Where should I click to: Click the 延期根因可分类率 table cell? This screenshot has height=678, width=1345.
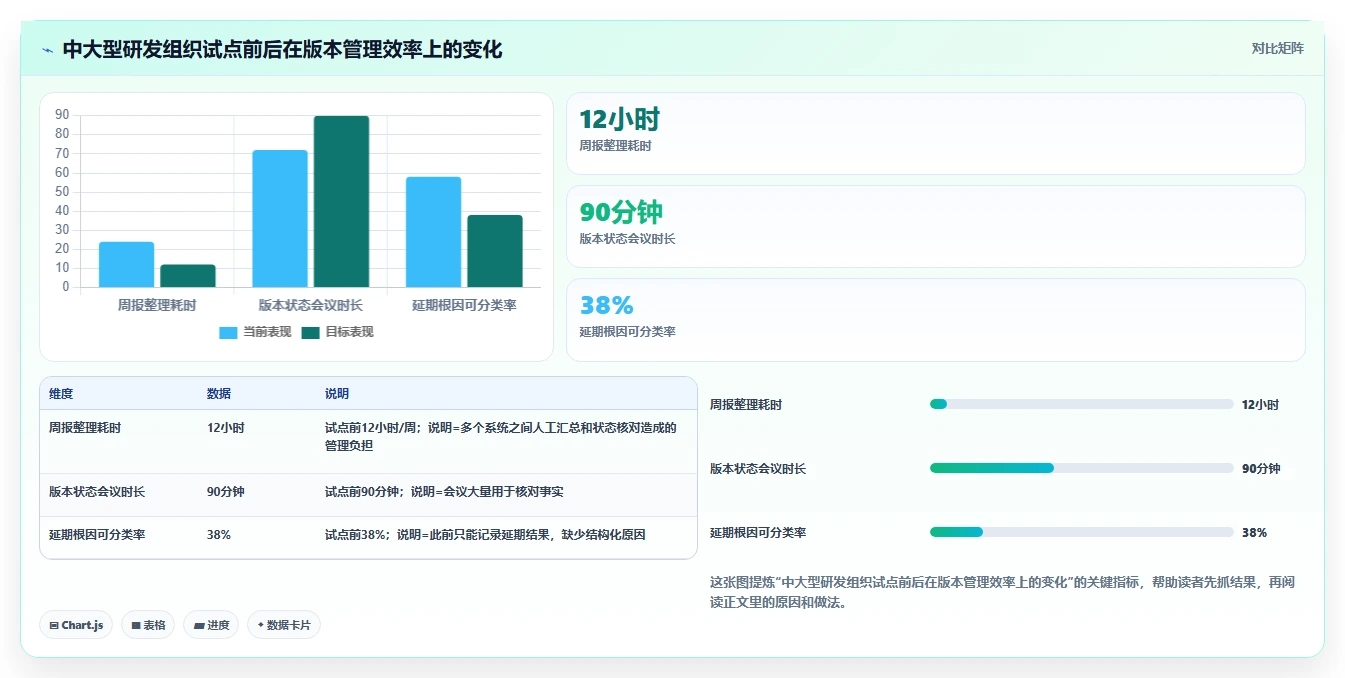click(97, 535)
